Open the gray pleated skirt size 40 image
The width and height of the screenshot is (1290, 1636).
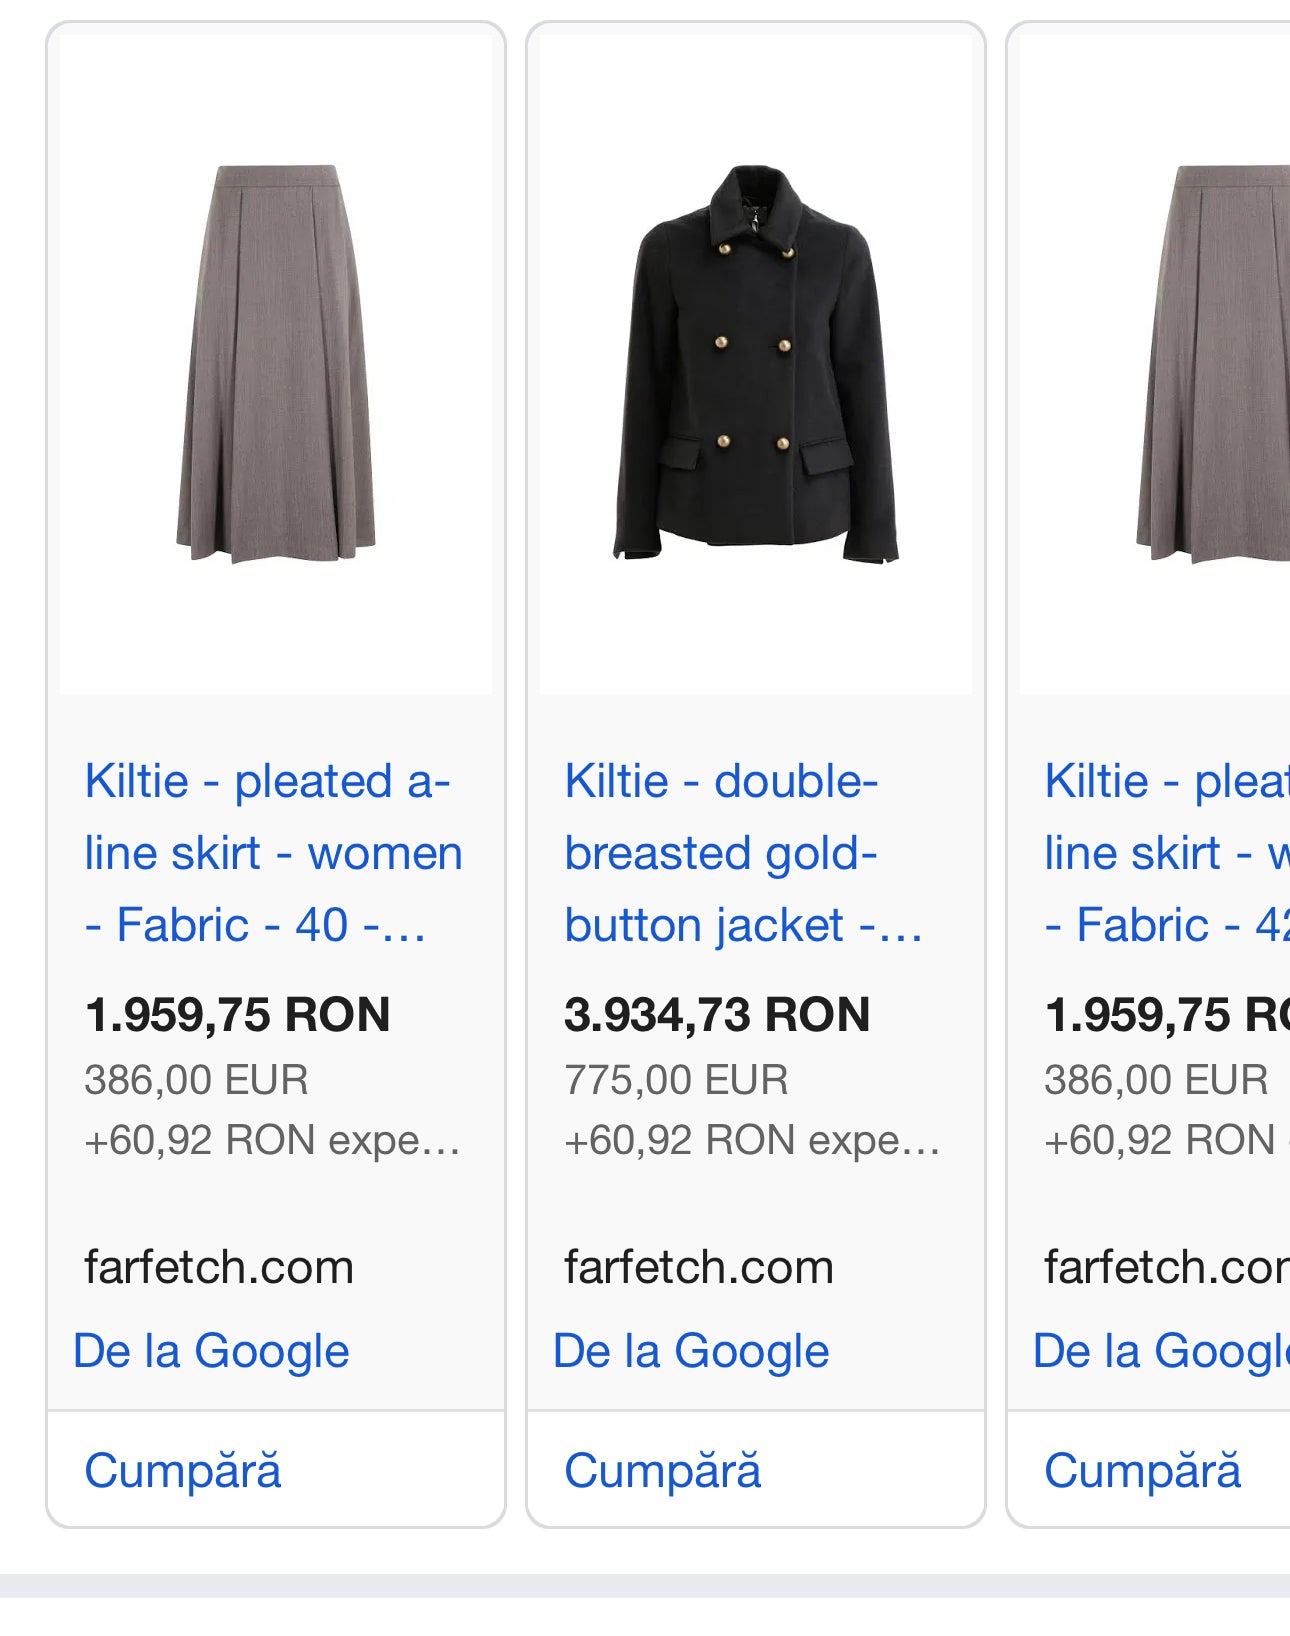click(276, 364)
